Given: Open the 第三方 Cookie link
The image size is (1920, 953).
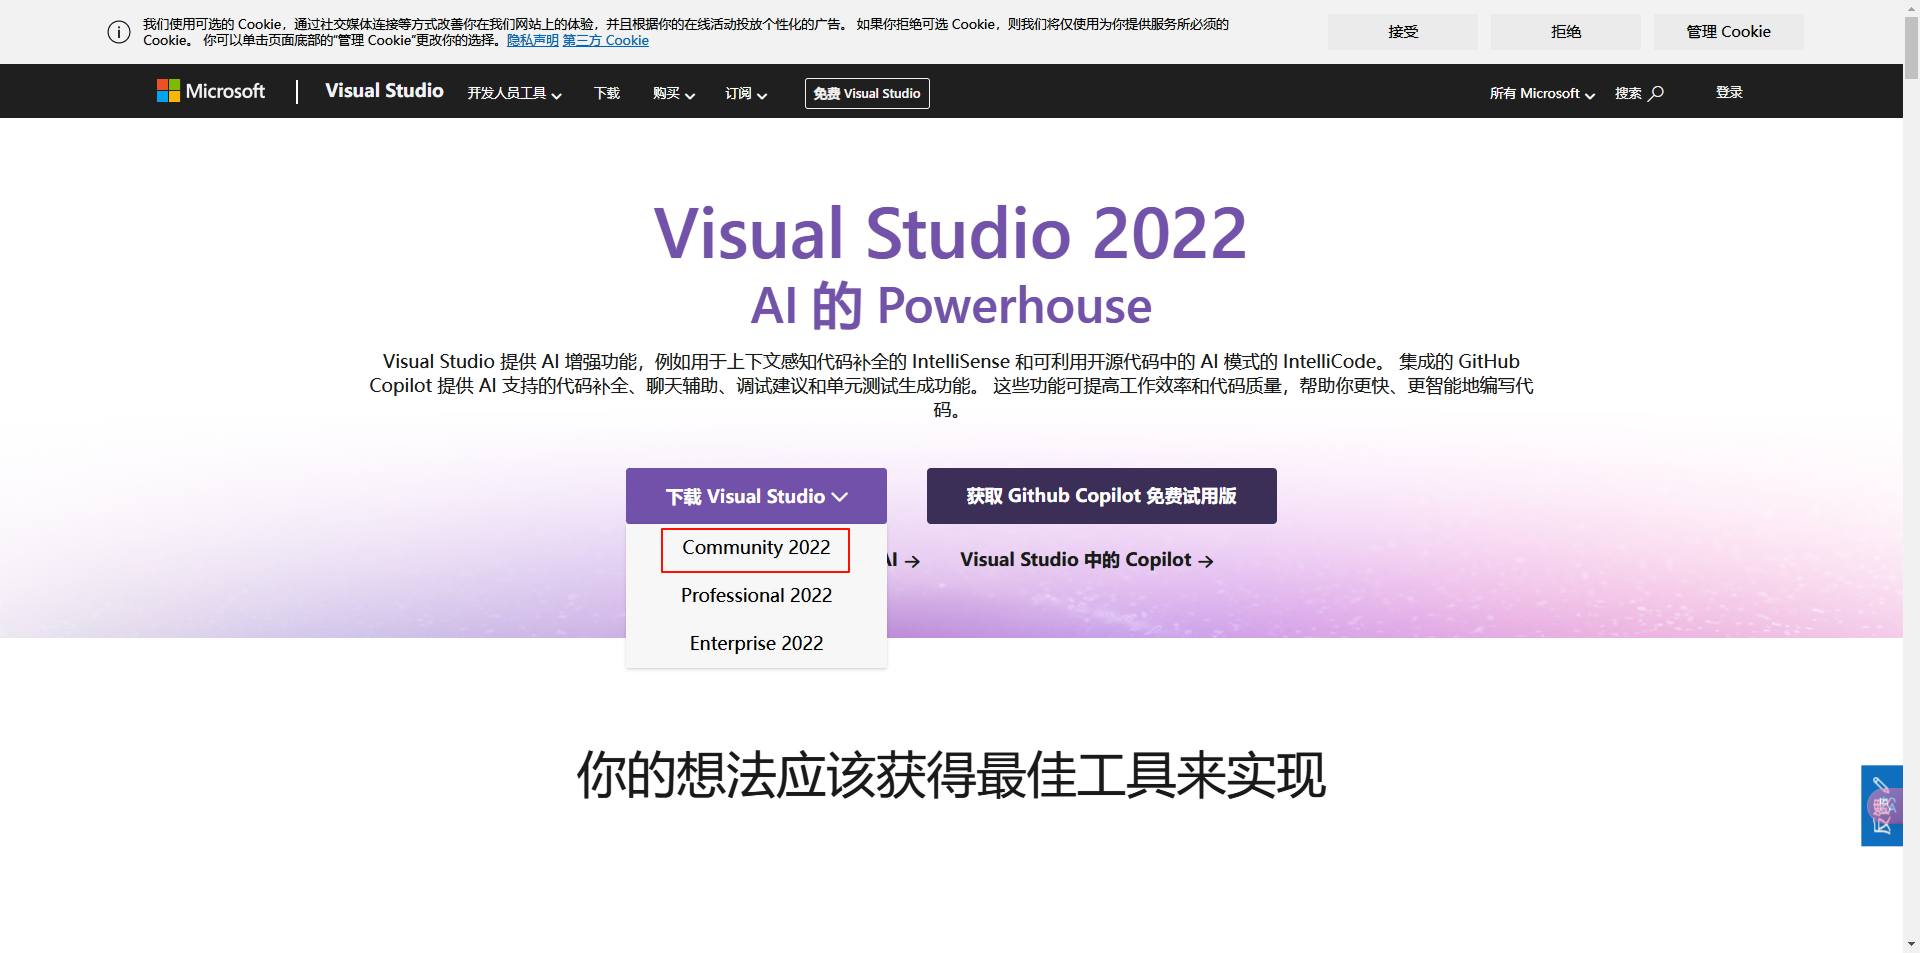Looking at the screenshot, I should point(606,41).
